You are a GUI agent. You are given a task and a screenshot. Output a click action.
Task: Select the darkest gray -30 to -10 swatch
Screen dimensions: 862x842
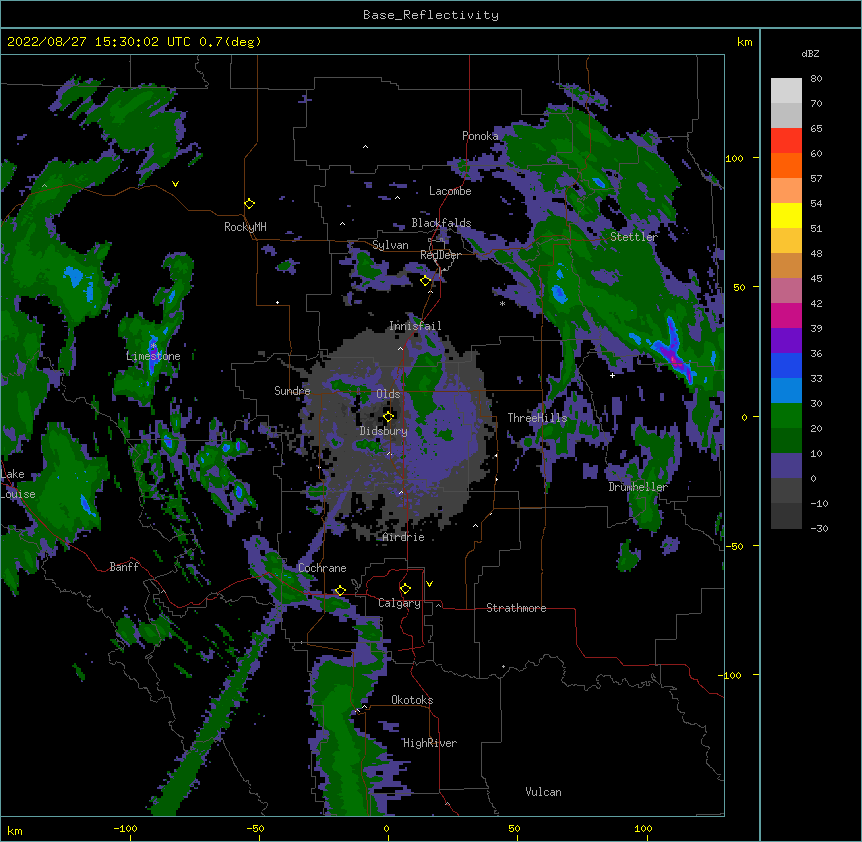pyautogui.click(x=786, y=516)
